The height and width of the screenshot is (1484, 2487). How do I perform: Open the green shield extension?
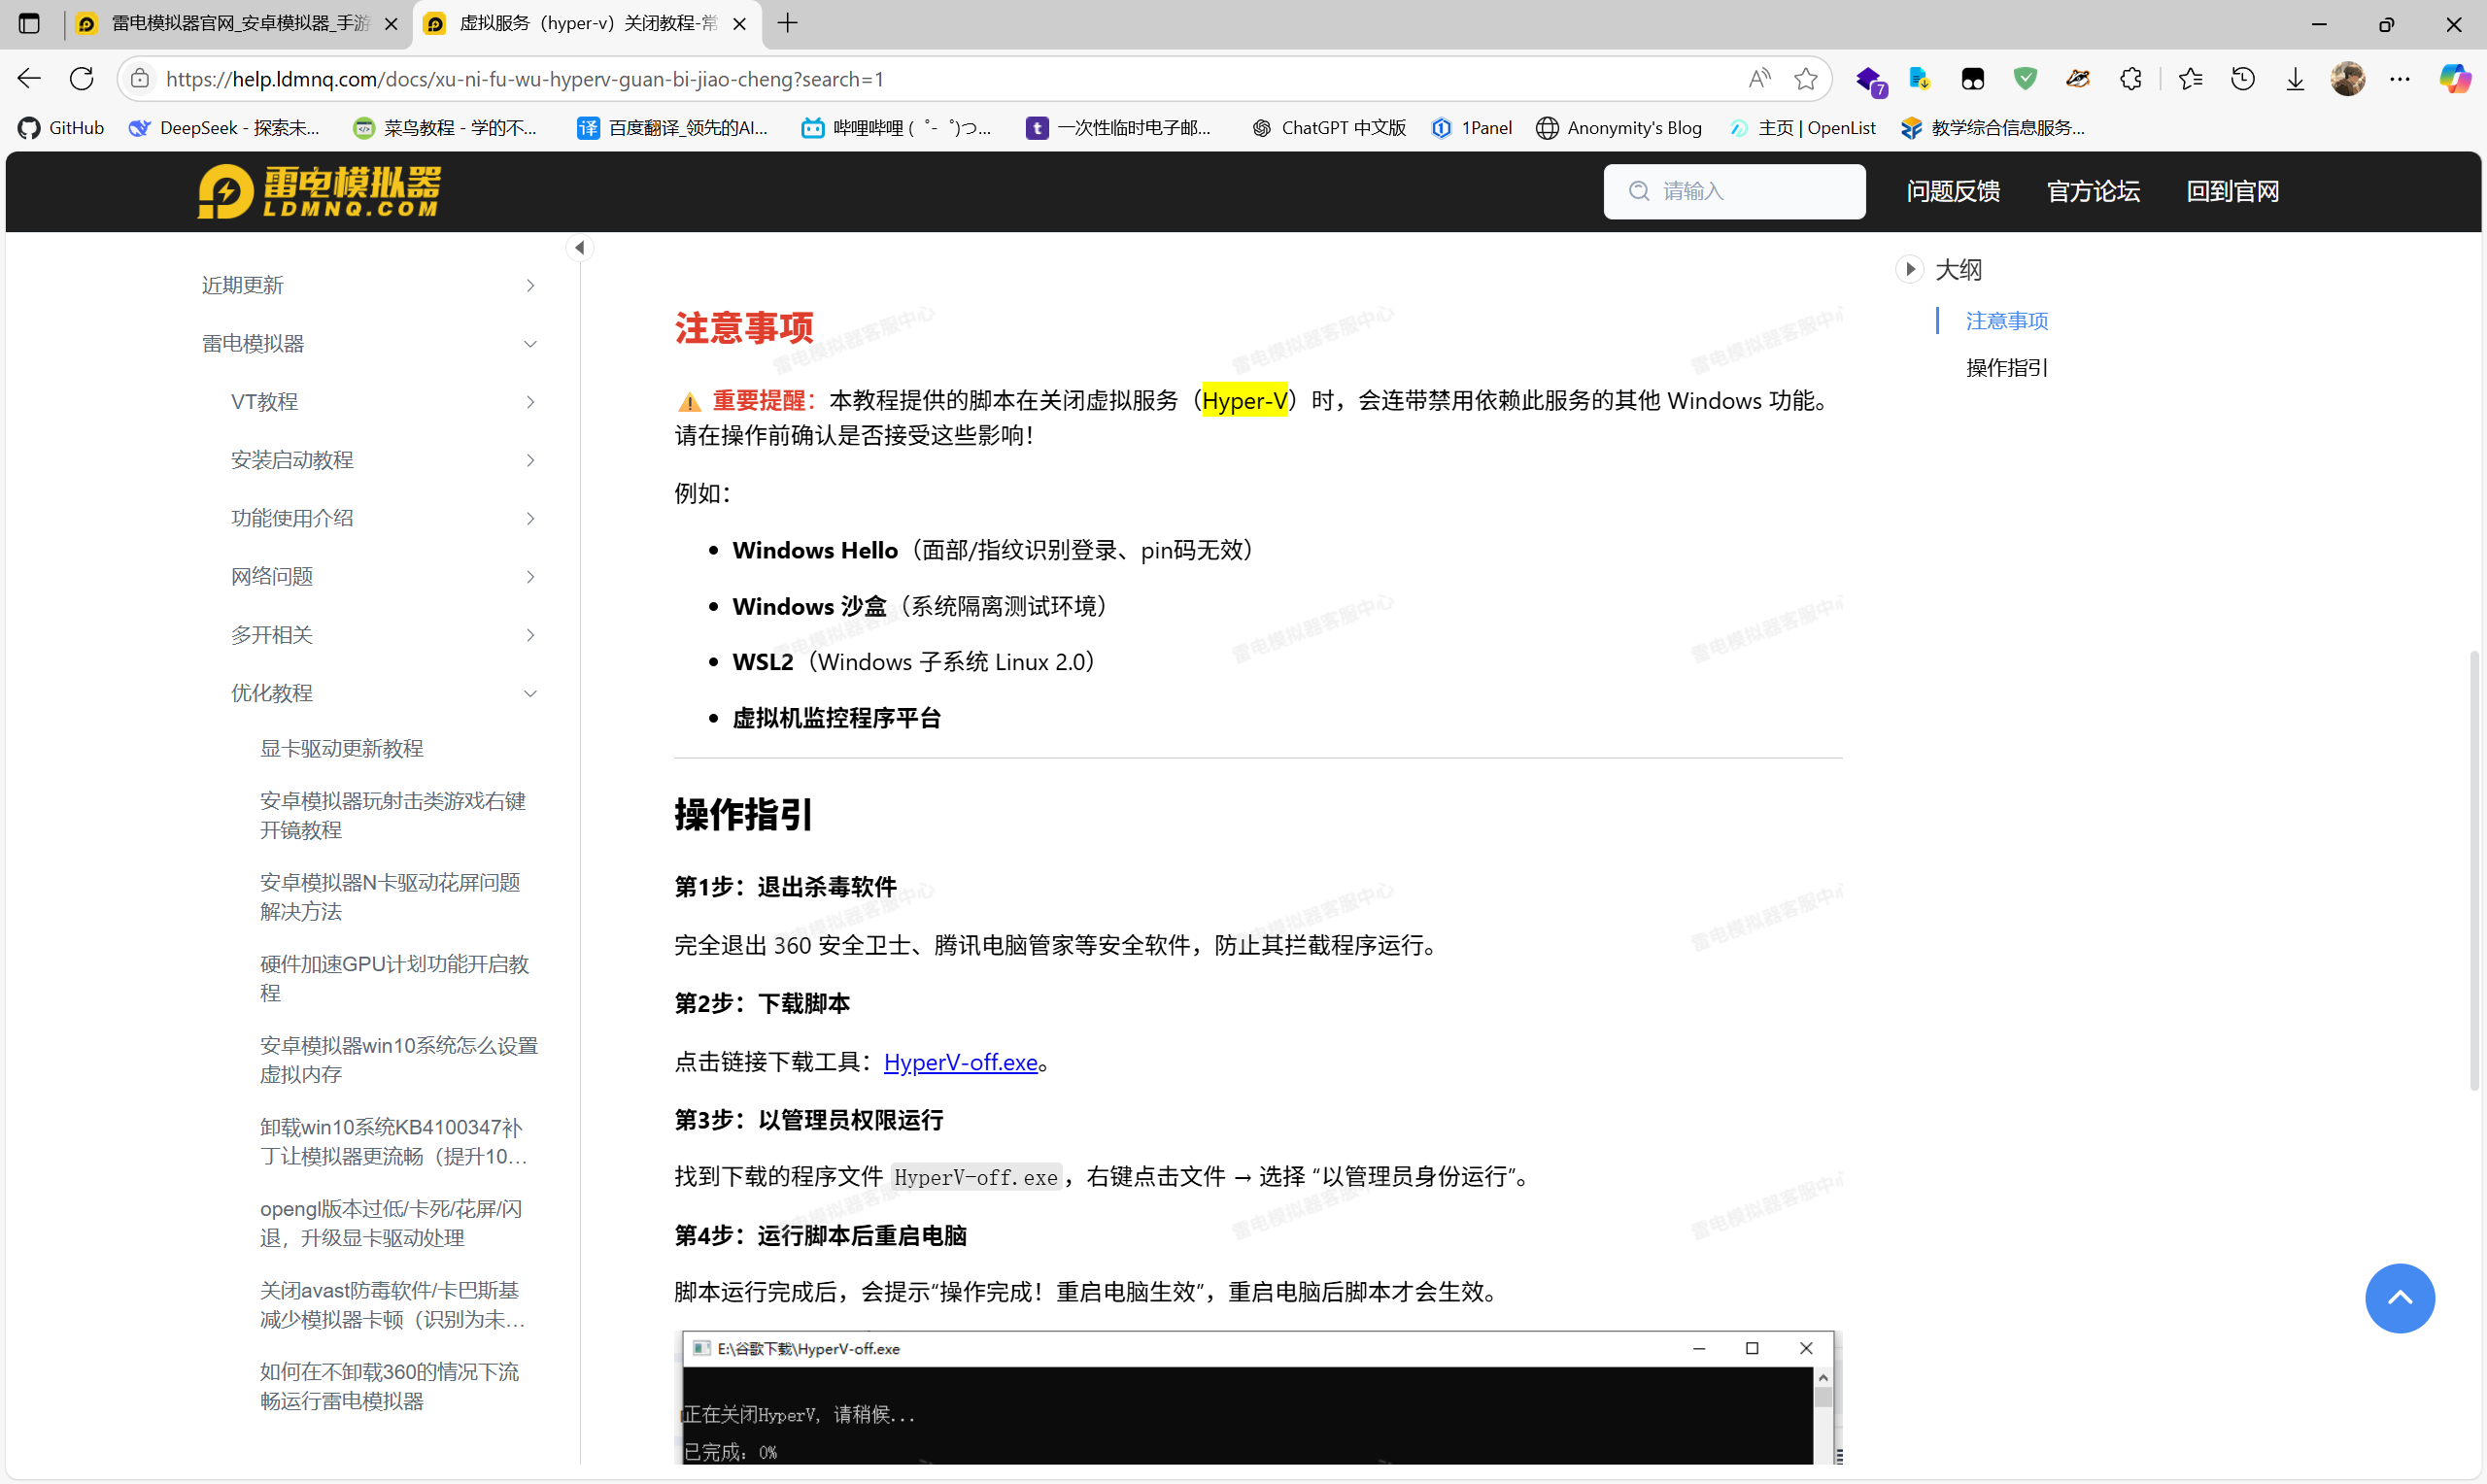click(2025, 79)
